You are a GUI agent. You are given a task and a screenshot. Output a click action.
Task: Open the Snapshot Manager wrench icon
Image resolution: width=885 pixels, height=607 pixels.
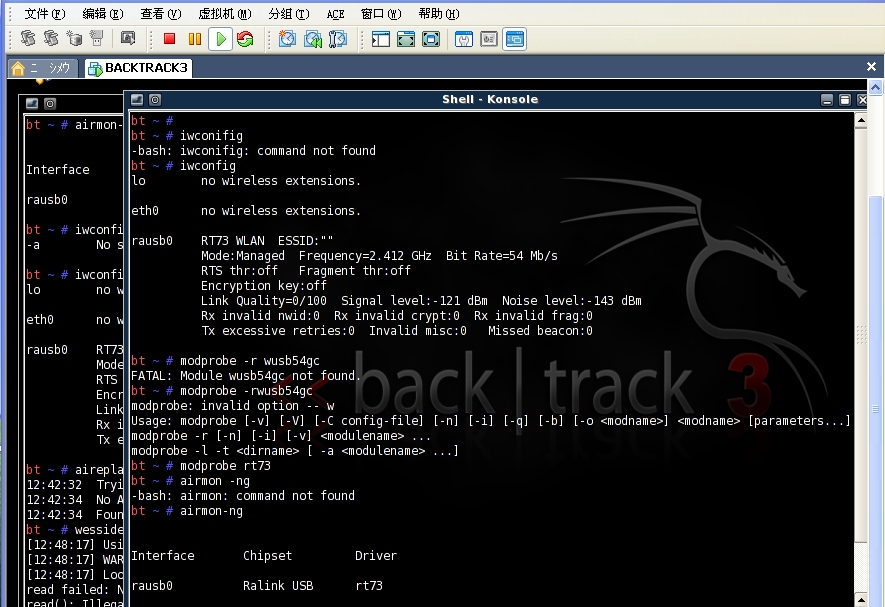click(338, 39)
